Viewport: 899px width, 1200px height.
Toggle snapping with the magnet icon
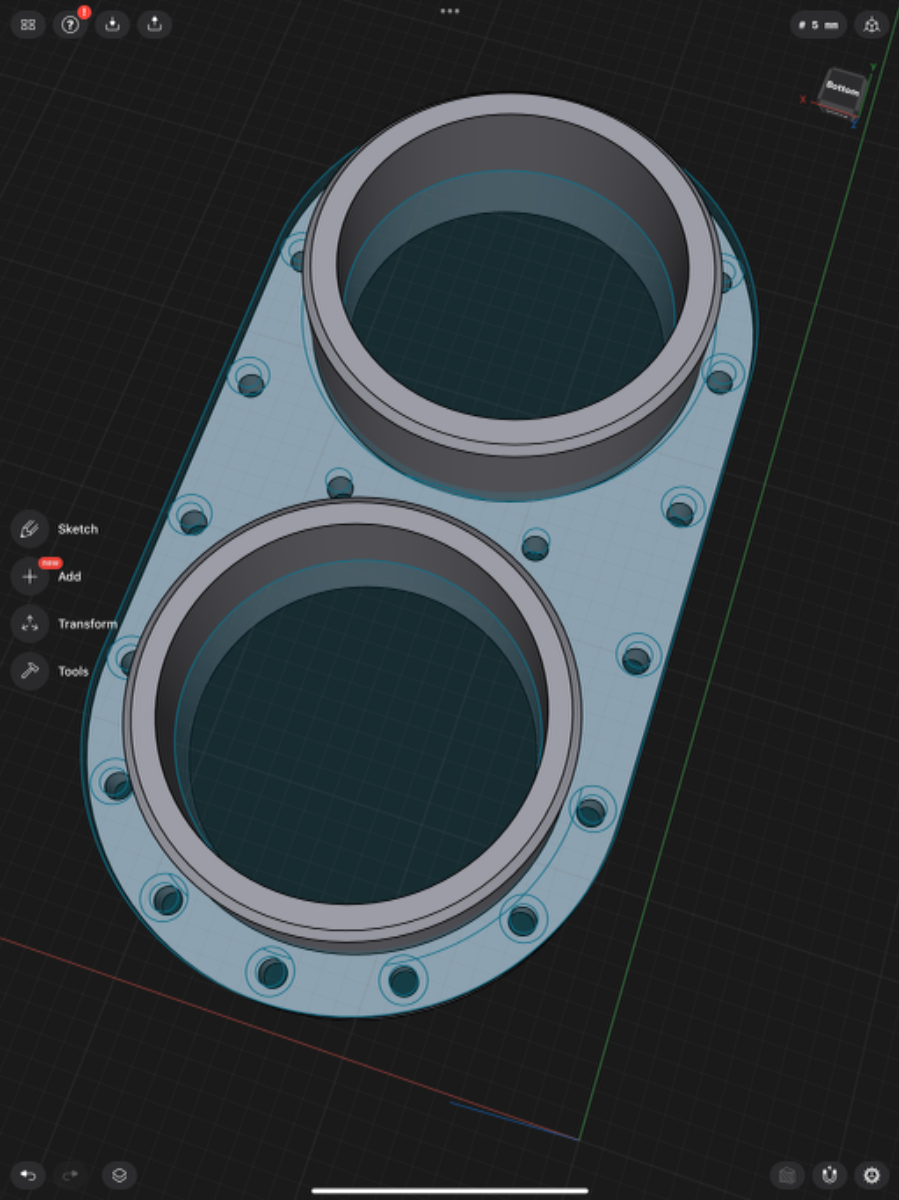click(x=829, y=1175)
